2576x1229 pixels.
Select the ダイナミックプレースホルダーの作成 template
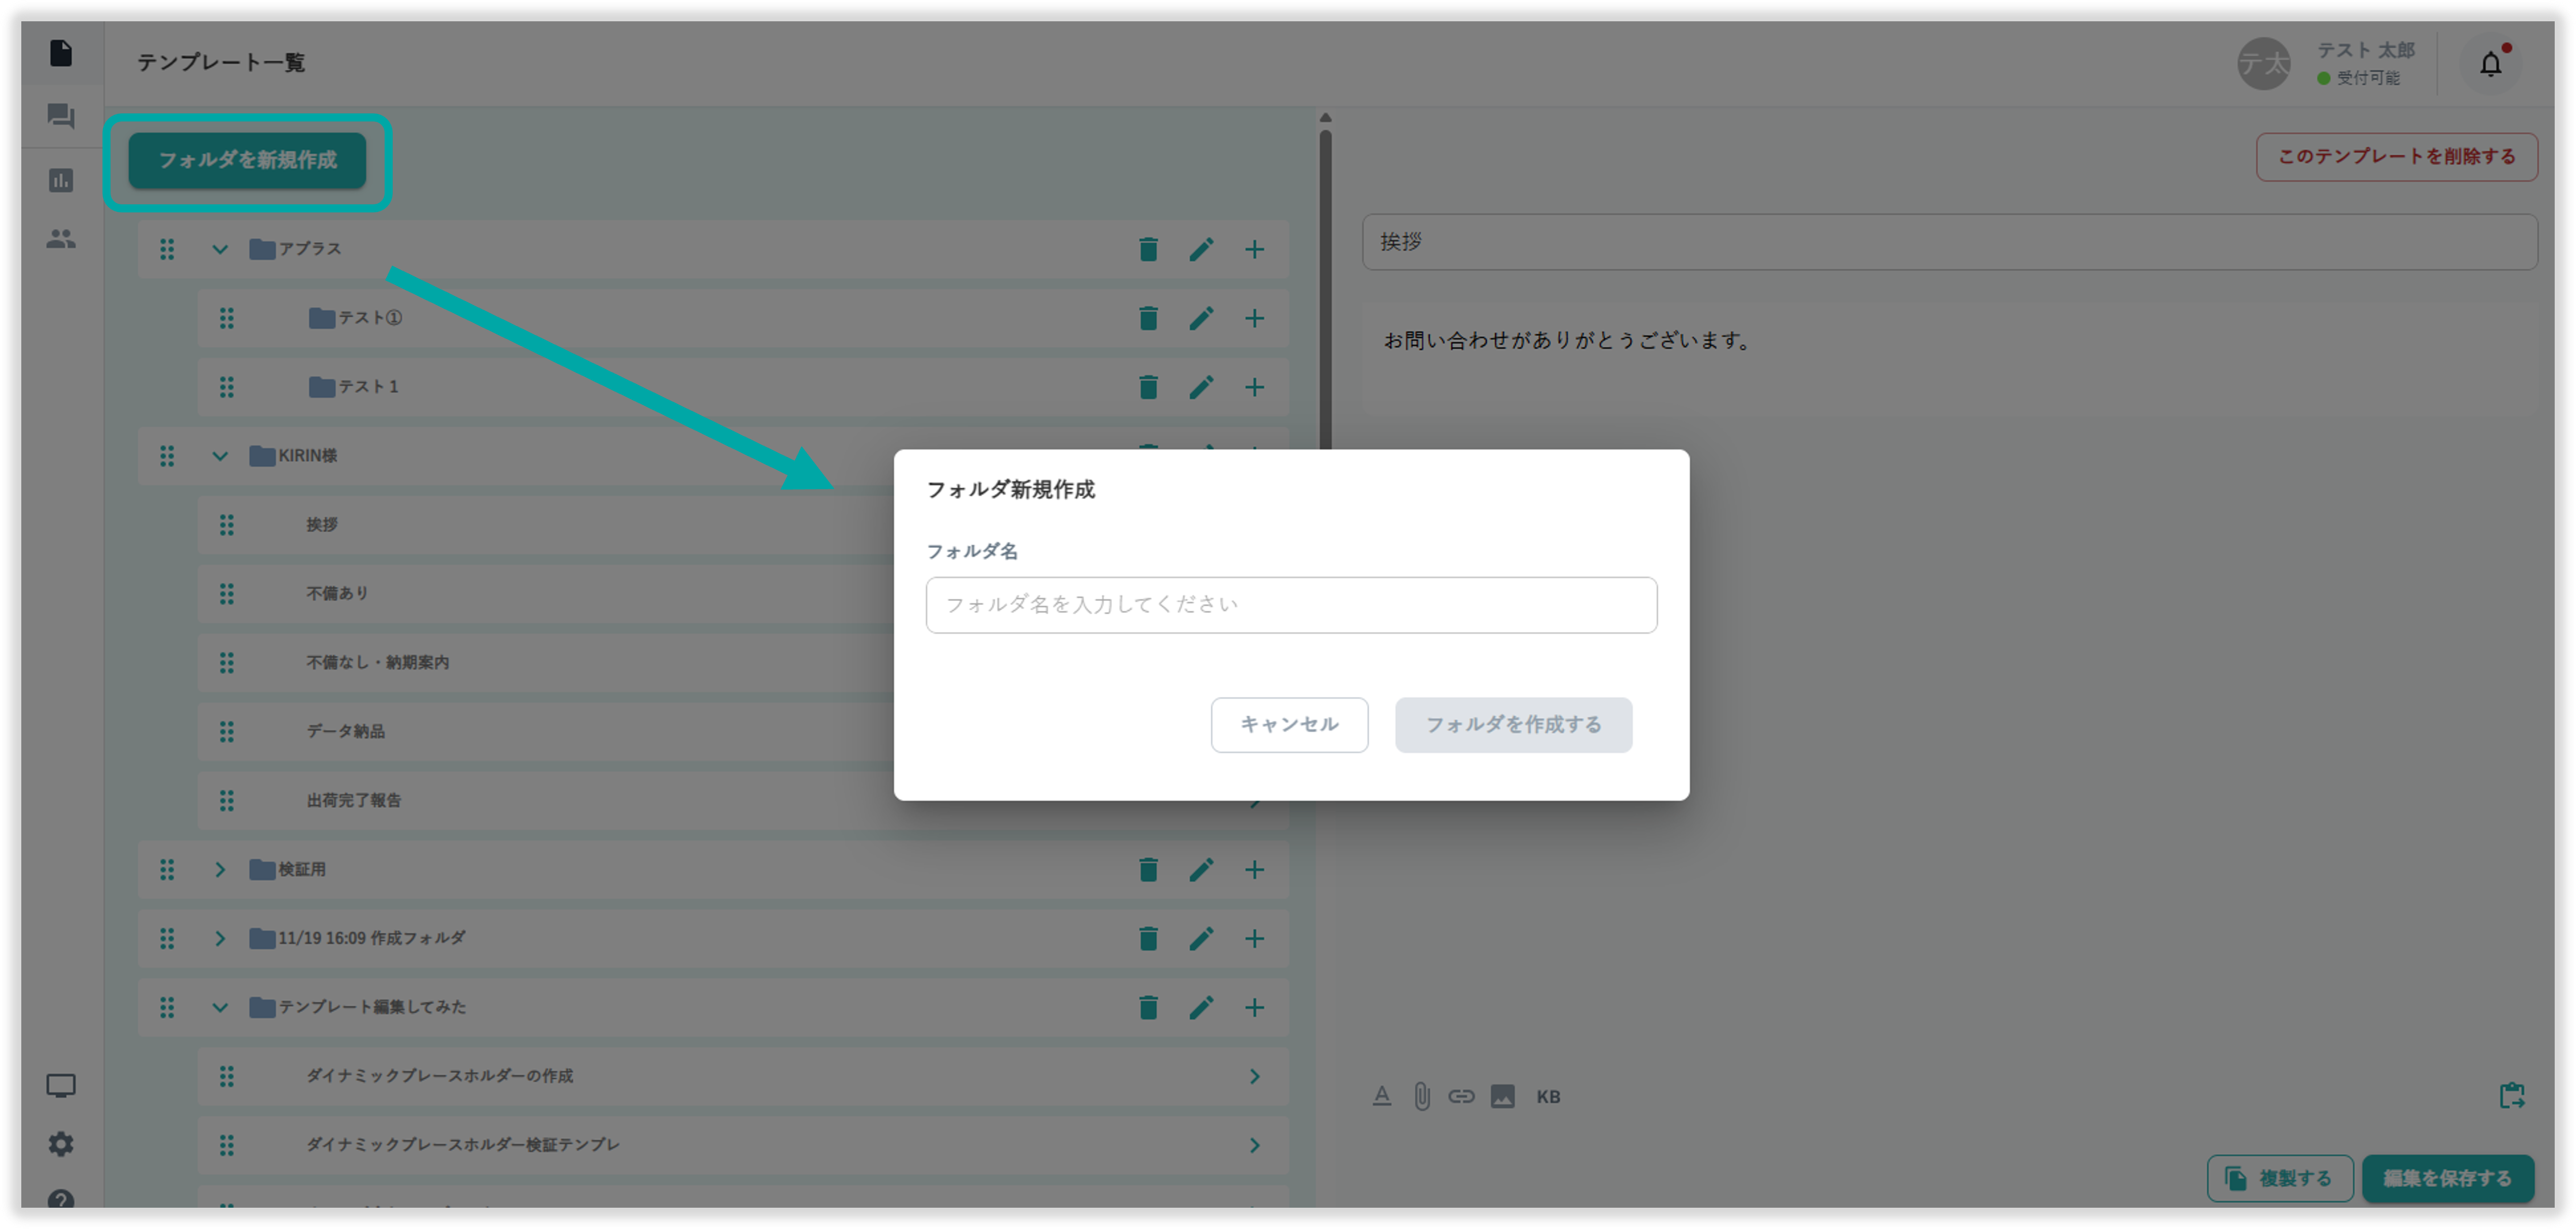pyautogui.click(x=440, y=1076)
